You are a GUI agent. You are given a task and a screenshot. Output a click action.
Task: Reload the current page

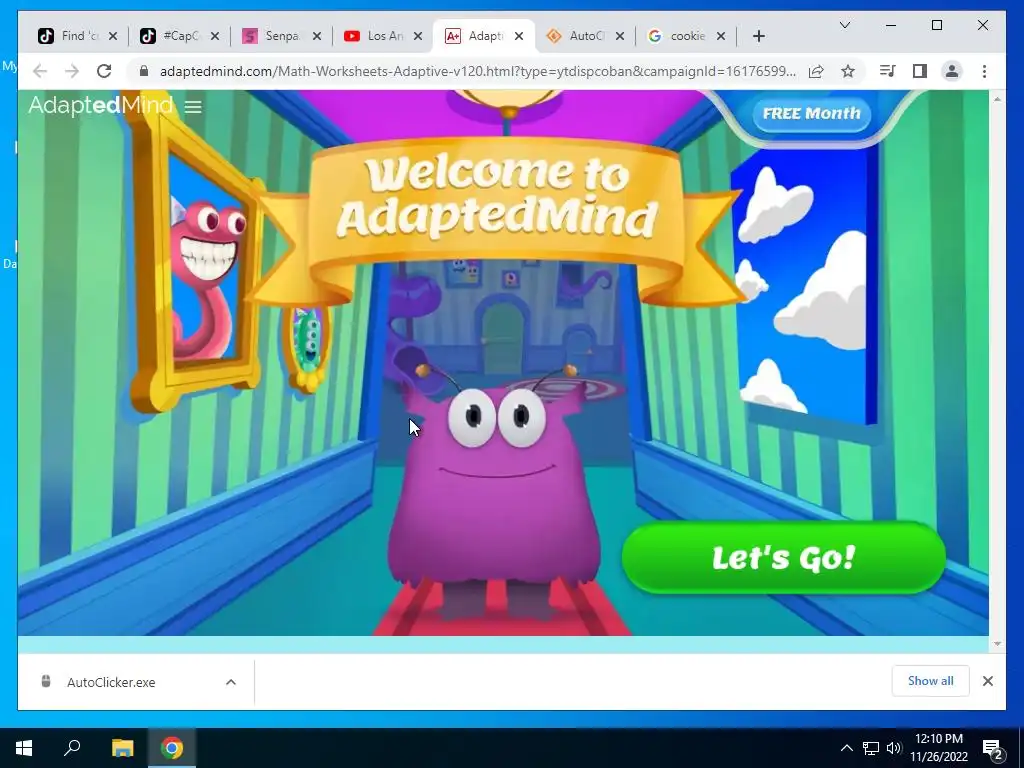click(x=104, y=71)
